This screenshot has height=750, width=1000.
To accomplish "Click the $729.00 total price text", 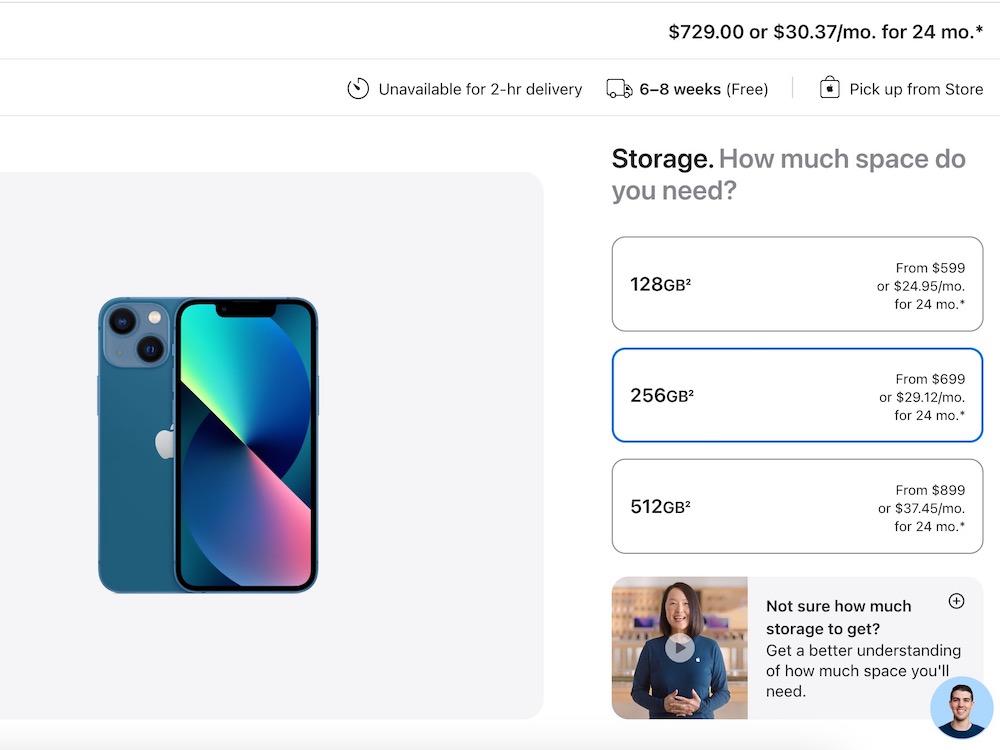I will (706, 32).
